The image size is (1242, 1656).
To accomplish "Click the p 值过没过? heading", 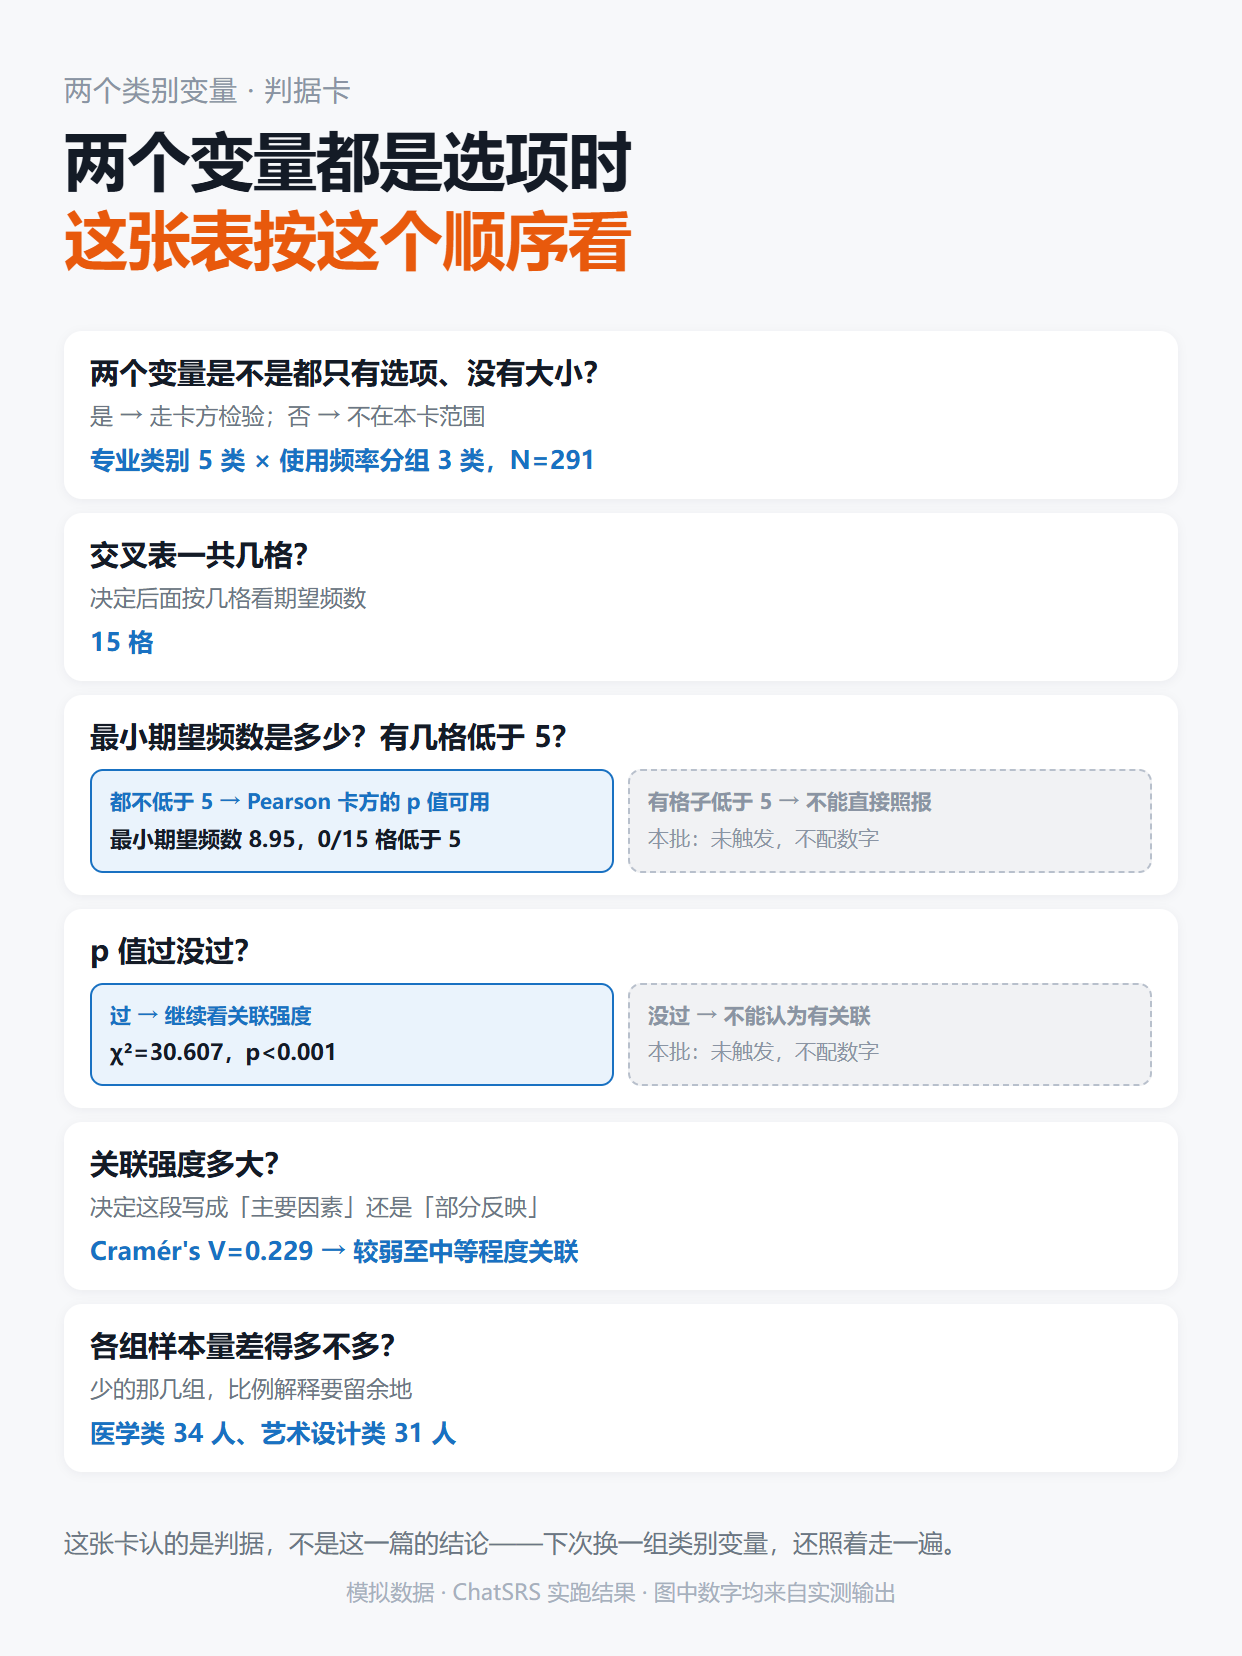I will point(169,951).
